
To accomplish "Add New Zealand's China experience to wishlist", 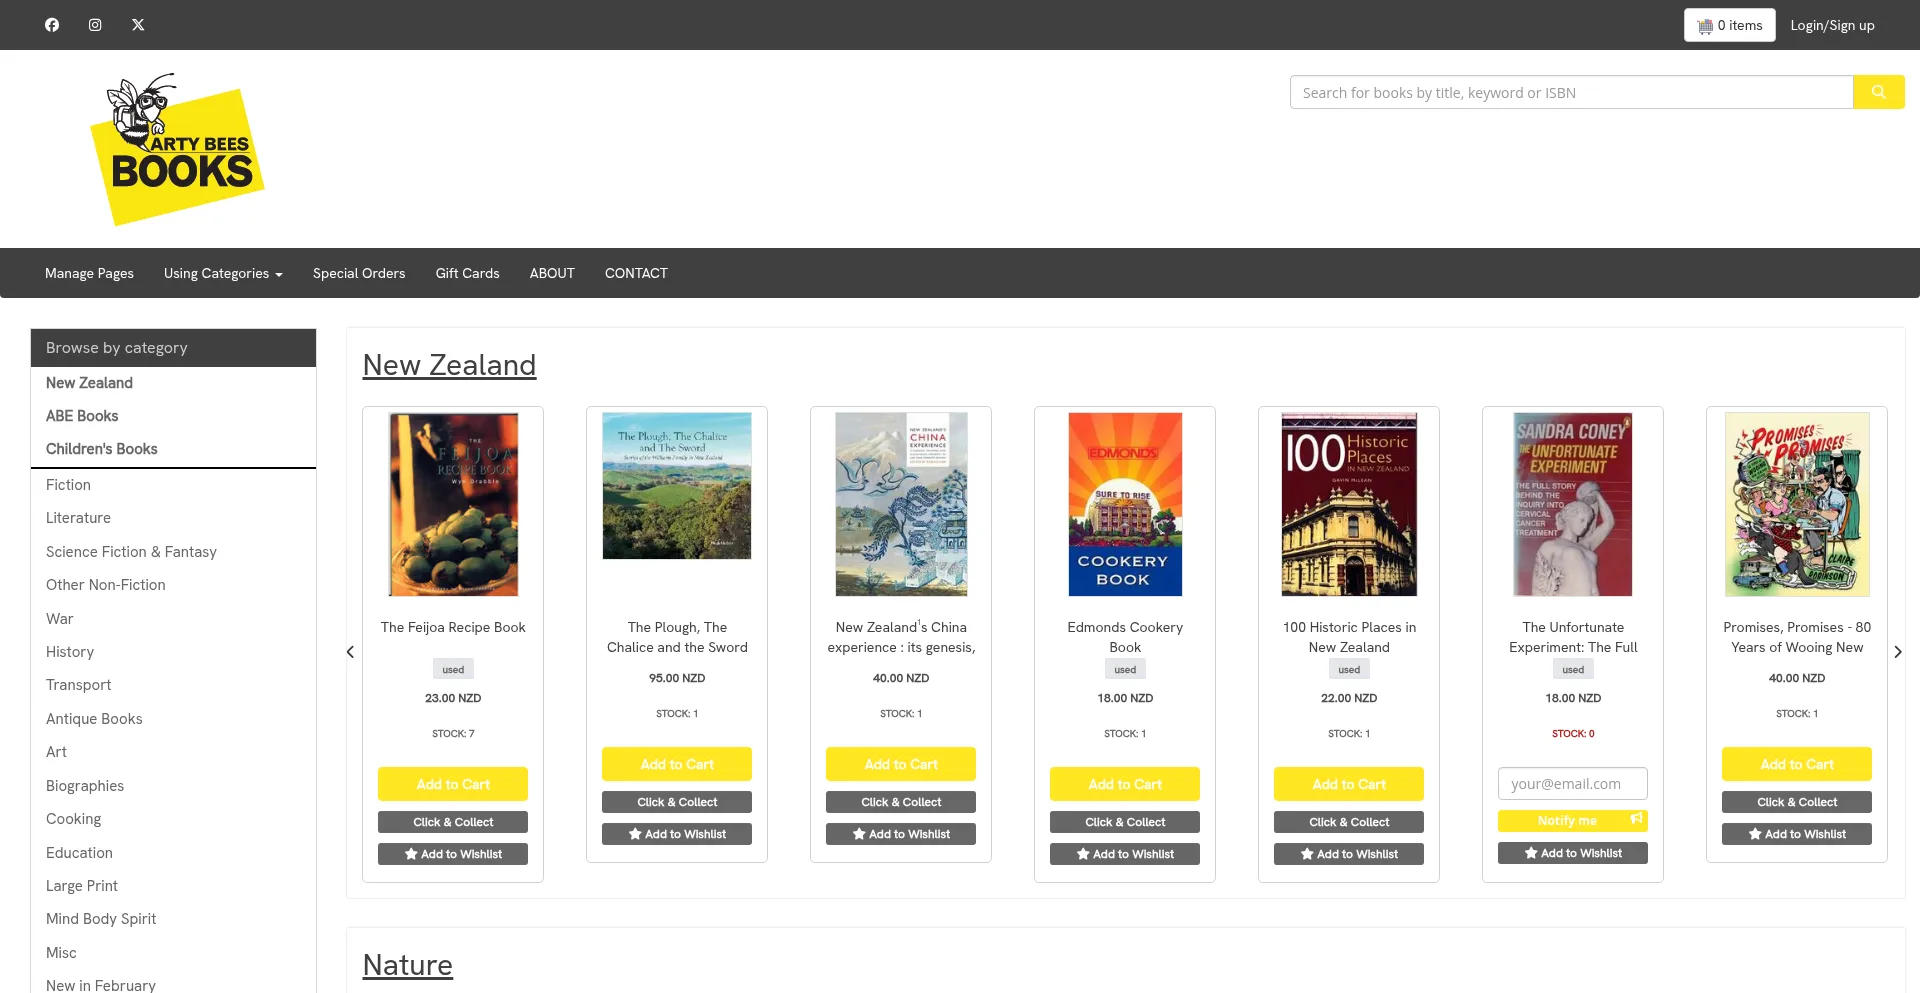I will (x=901, y=834).
